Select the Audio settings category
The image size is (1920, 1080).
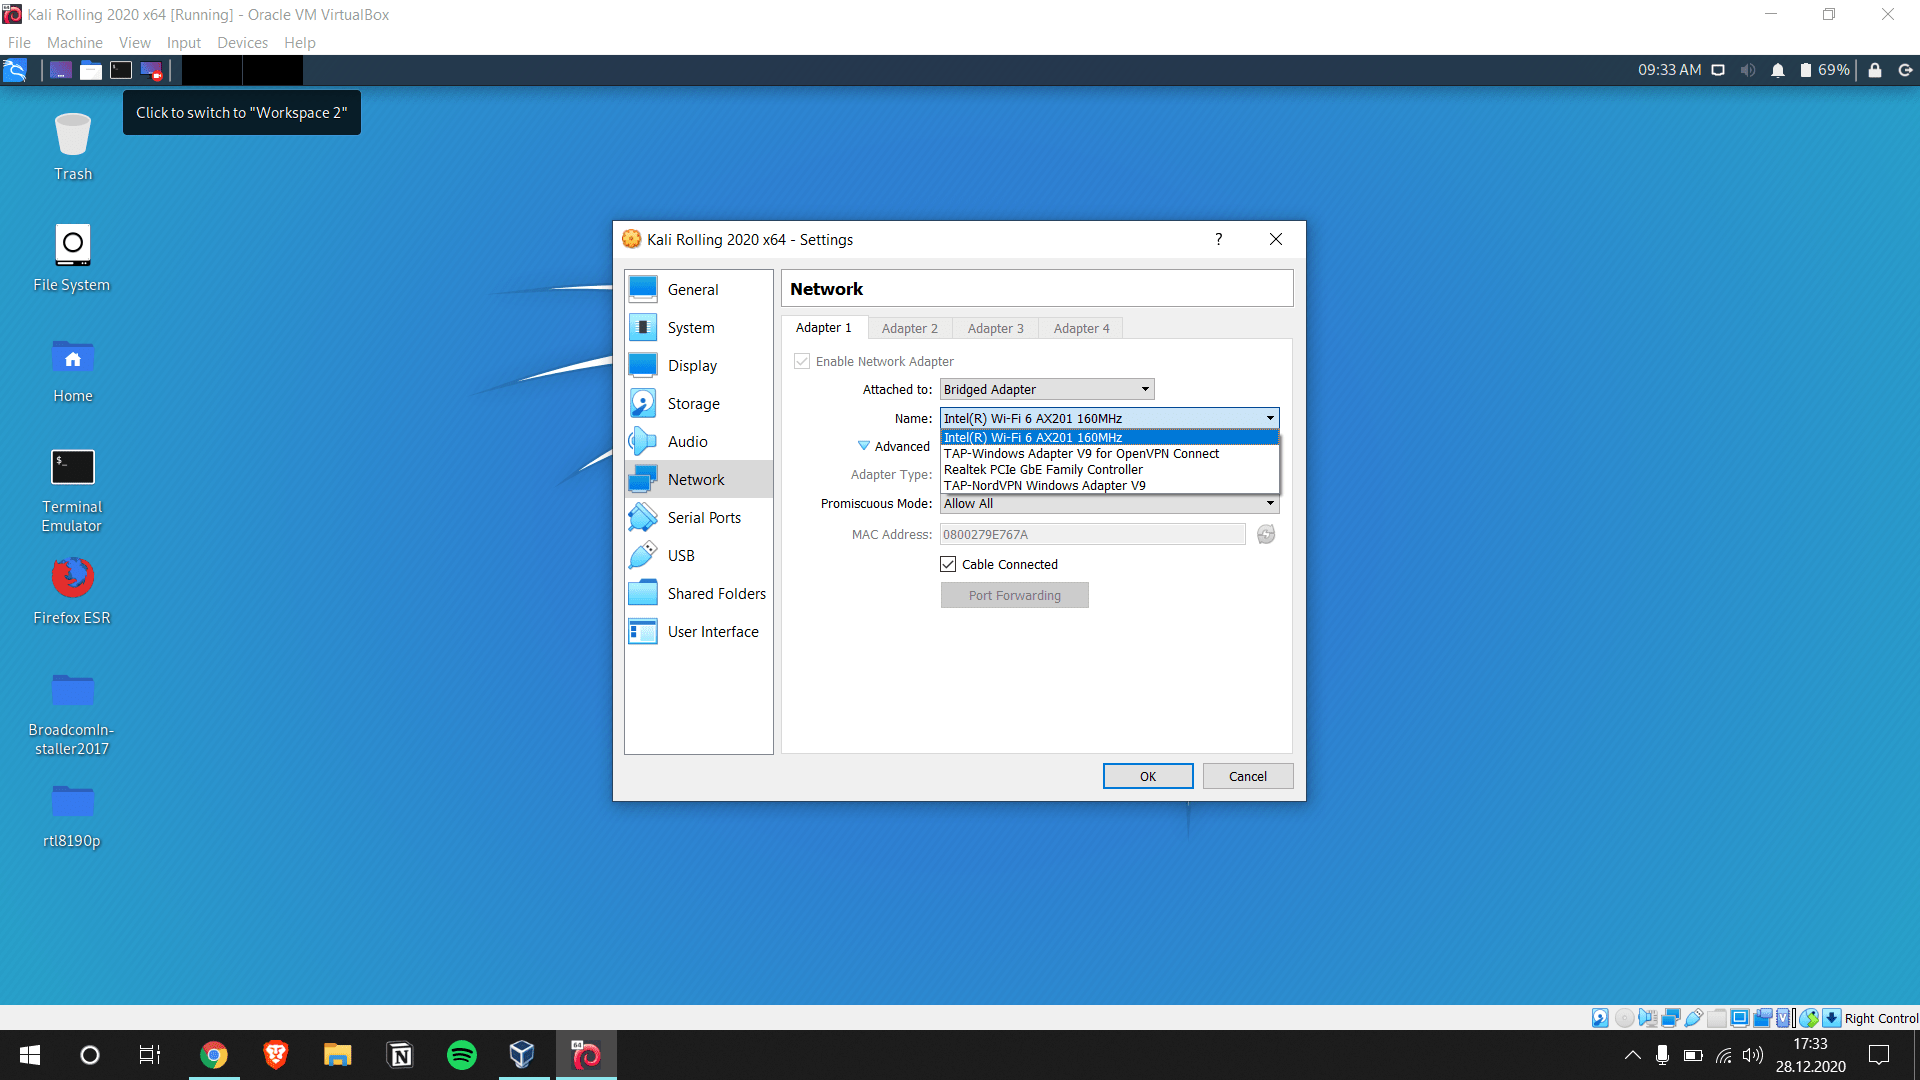(687, 442)
